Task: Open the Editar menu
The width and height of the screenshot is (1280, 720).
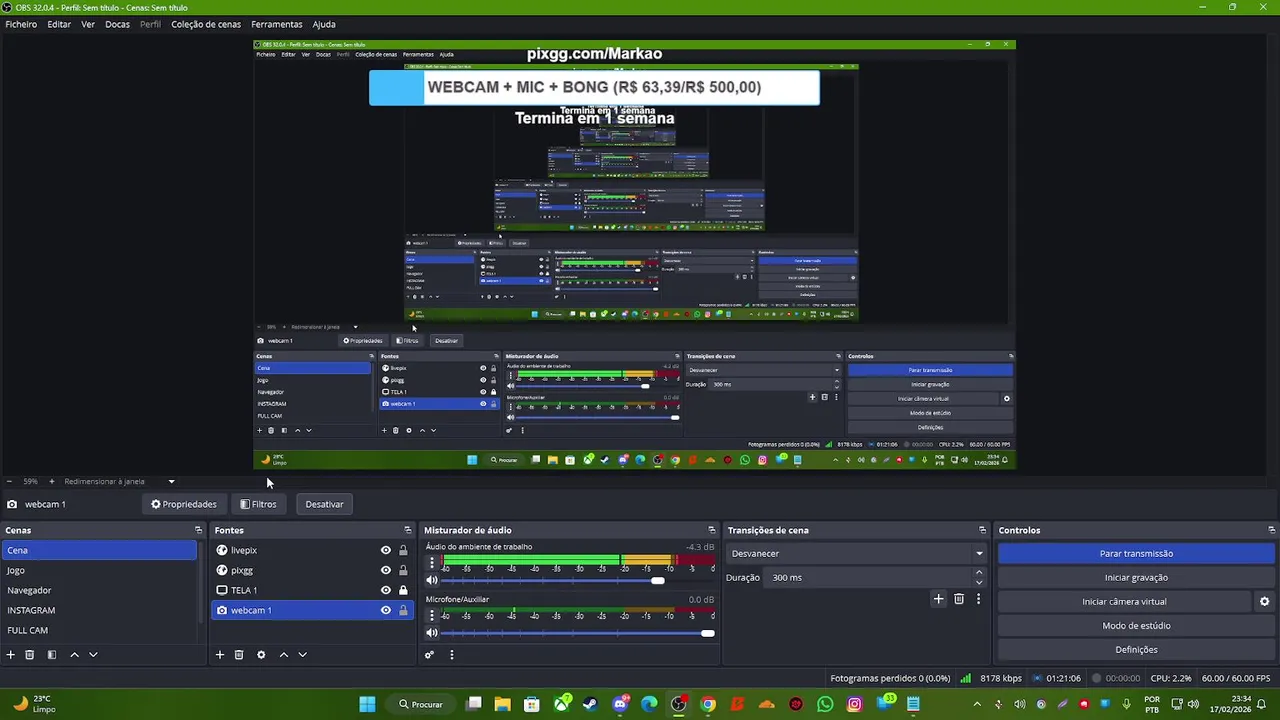Action: tap(59, 24)
